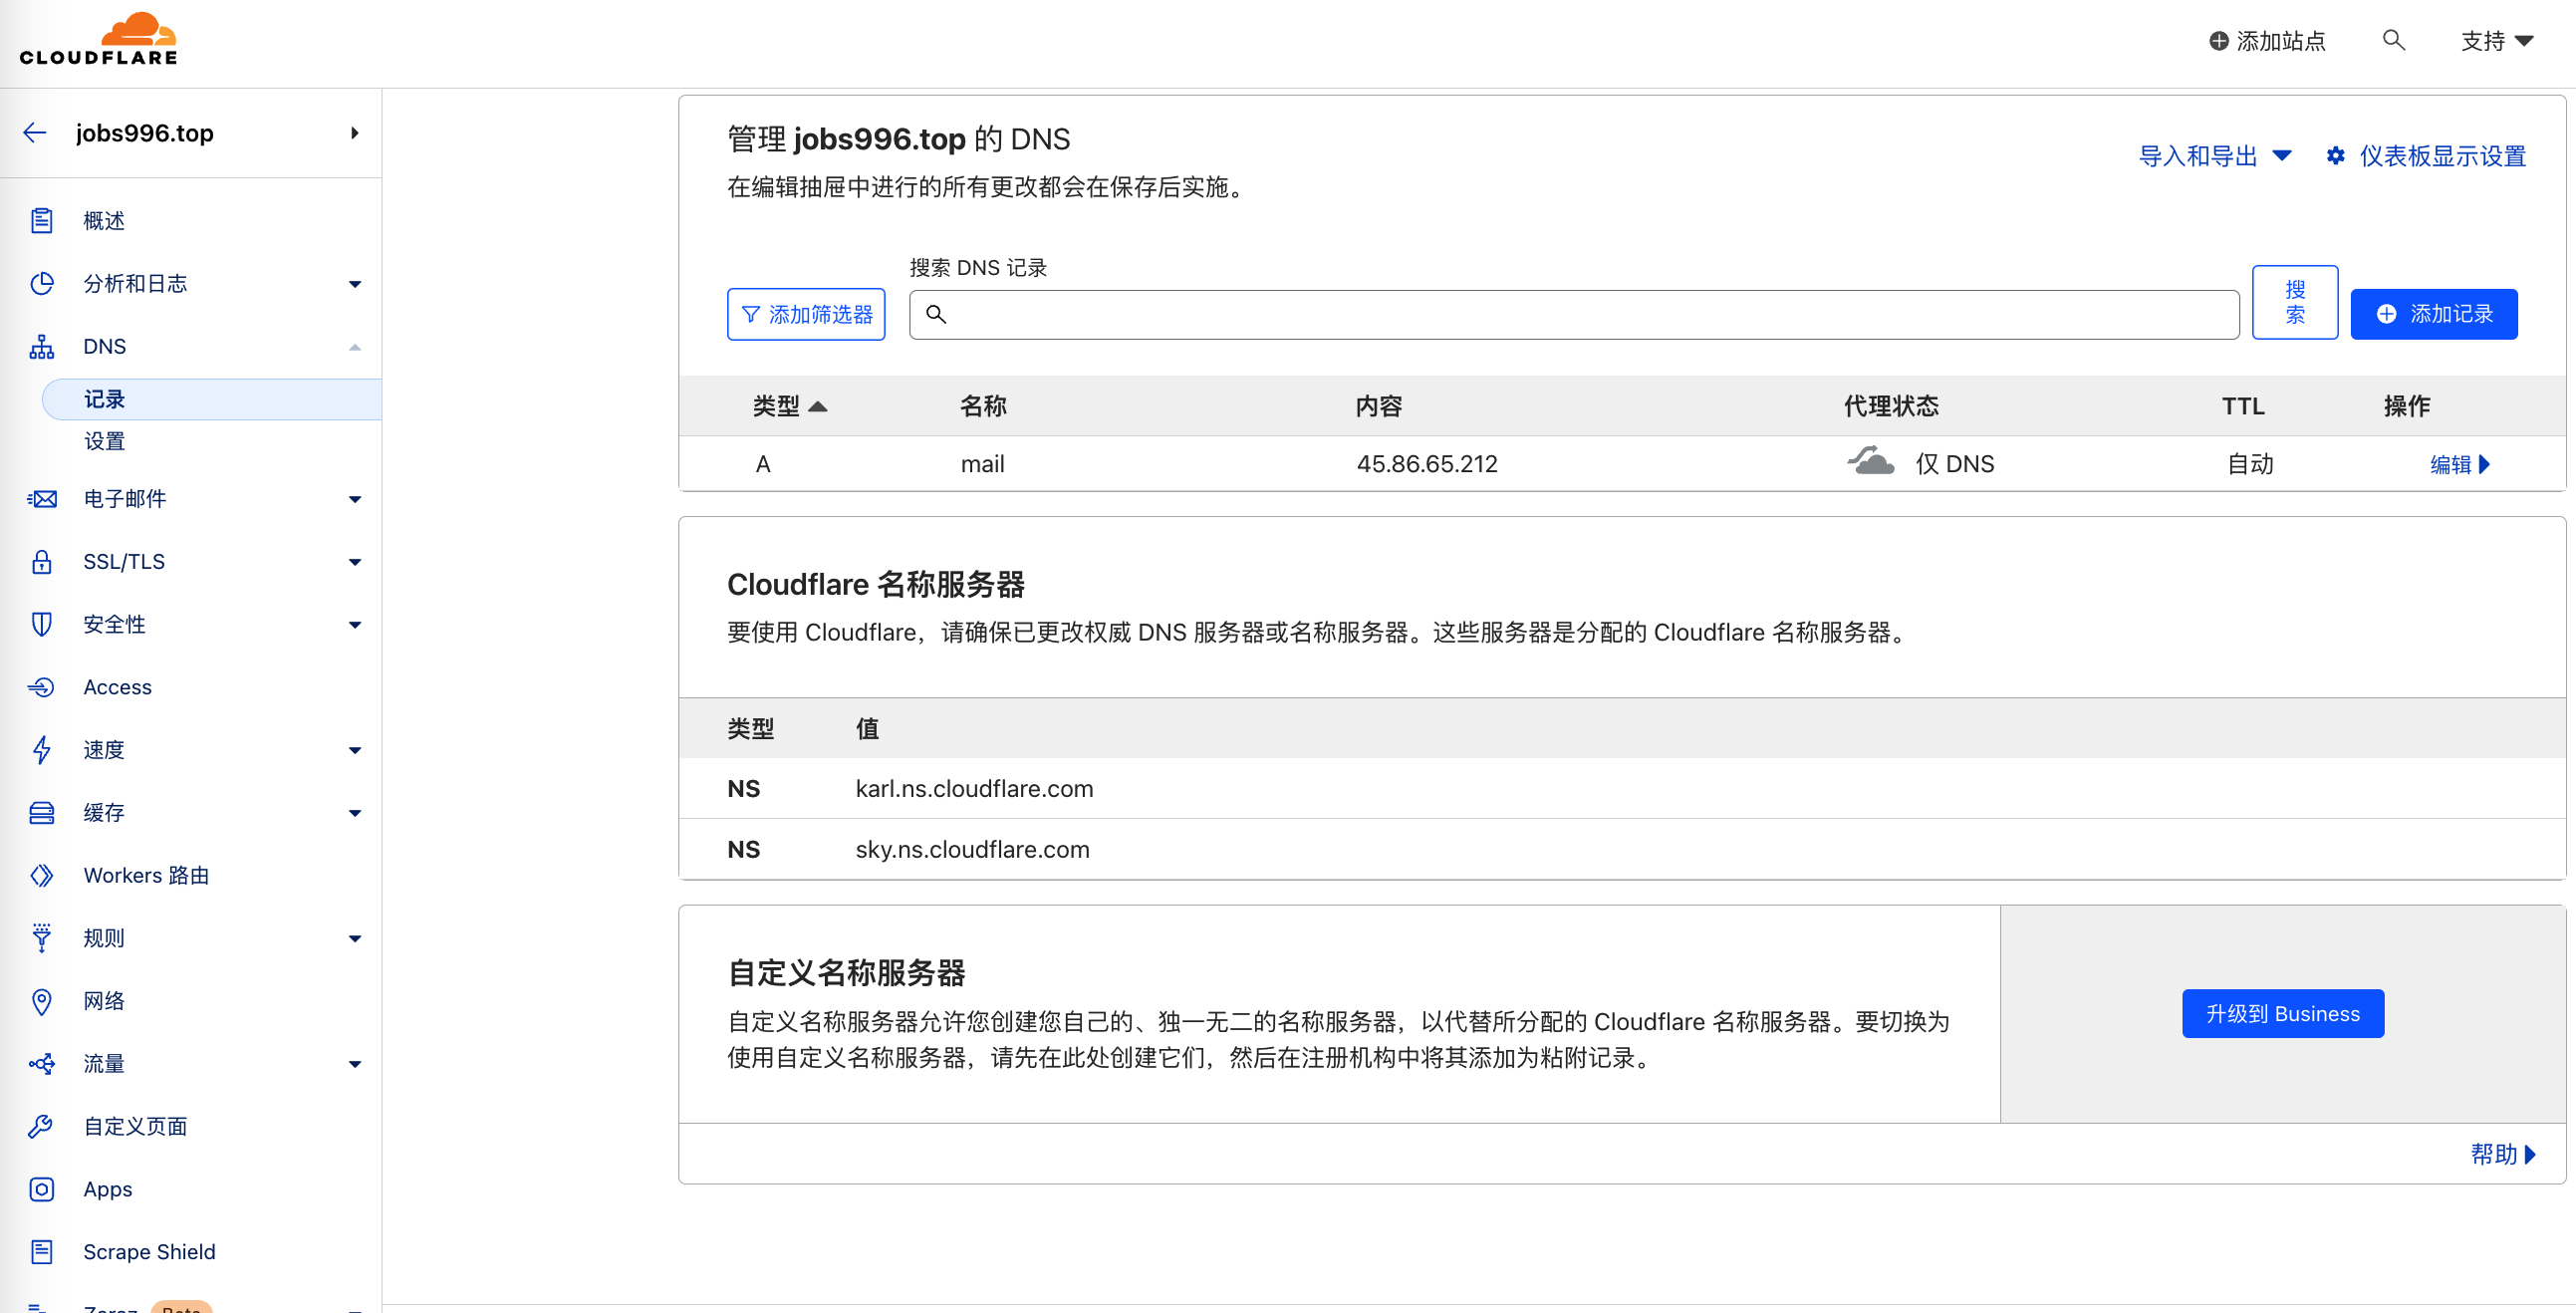
Task: Click the 规则 filter funnel icon
Action: pos(41,938)
